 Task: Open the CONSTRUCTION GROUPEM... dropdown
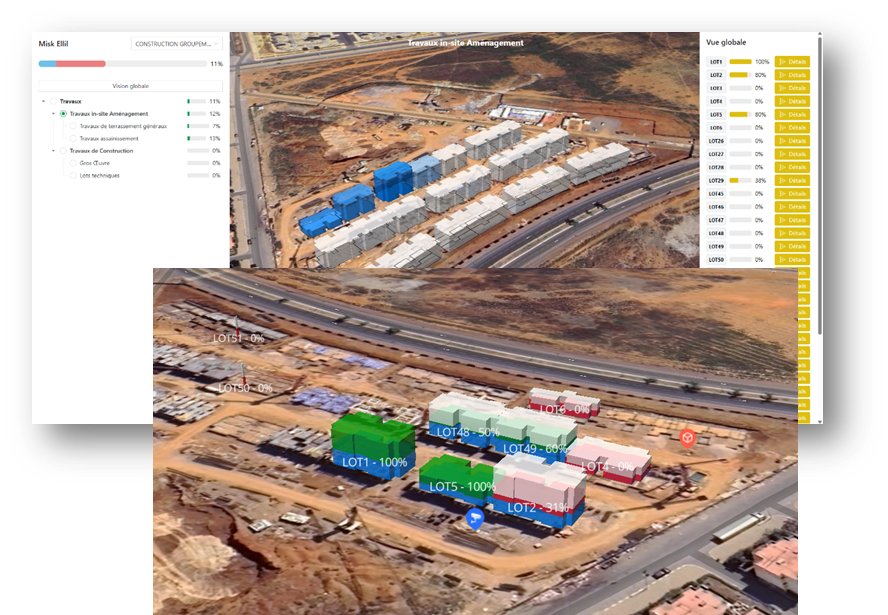[x=177, y=44]
